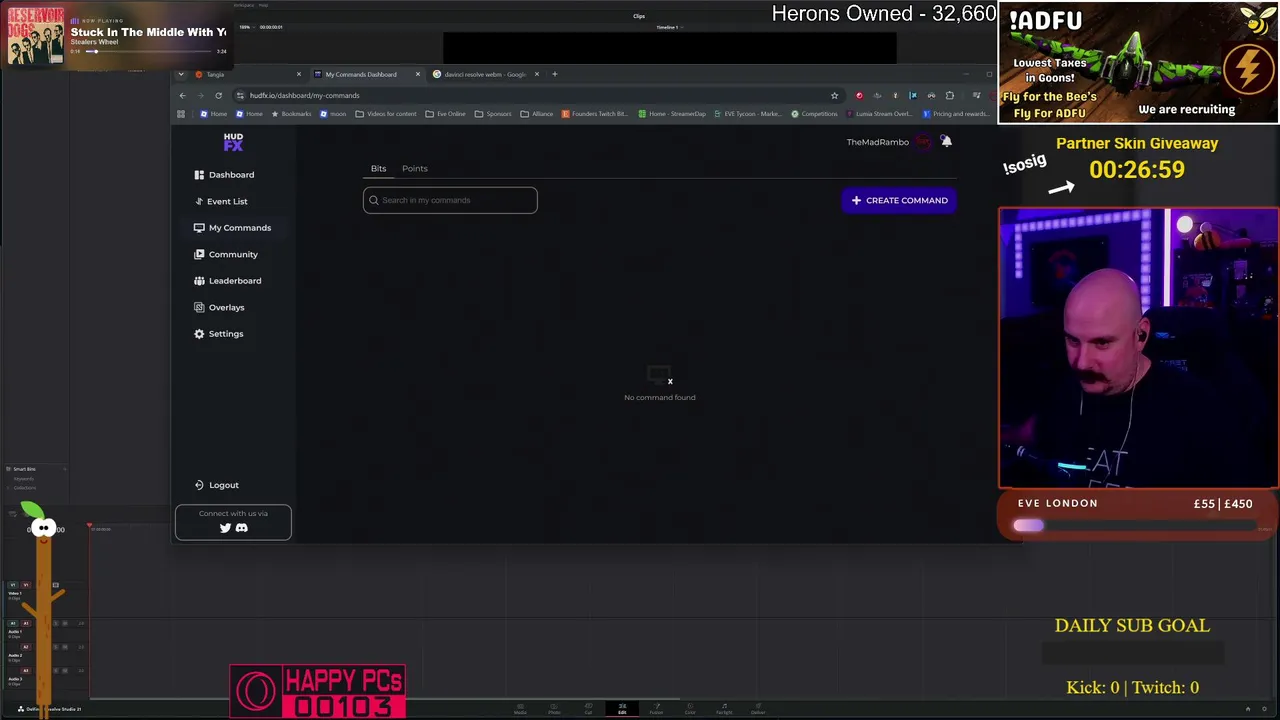The image size is (1280, 720).
Task: Reload the current page
Action: point(218,95)
